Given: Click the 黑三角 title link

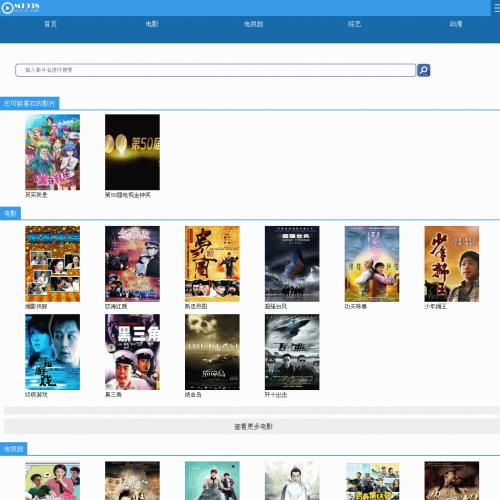Looking at the screenshot, I should point(113,395).
